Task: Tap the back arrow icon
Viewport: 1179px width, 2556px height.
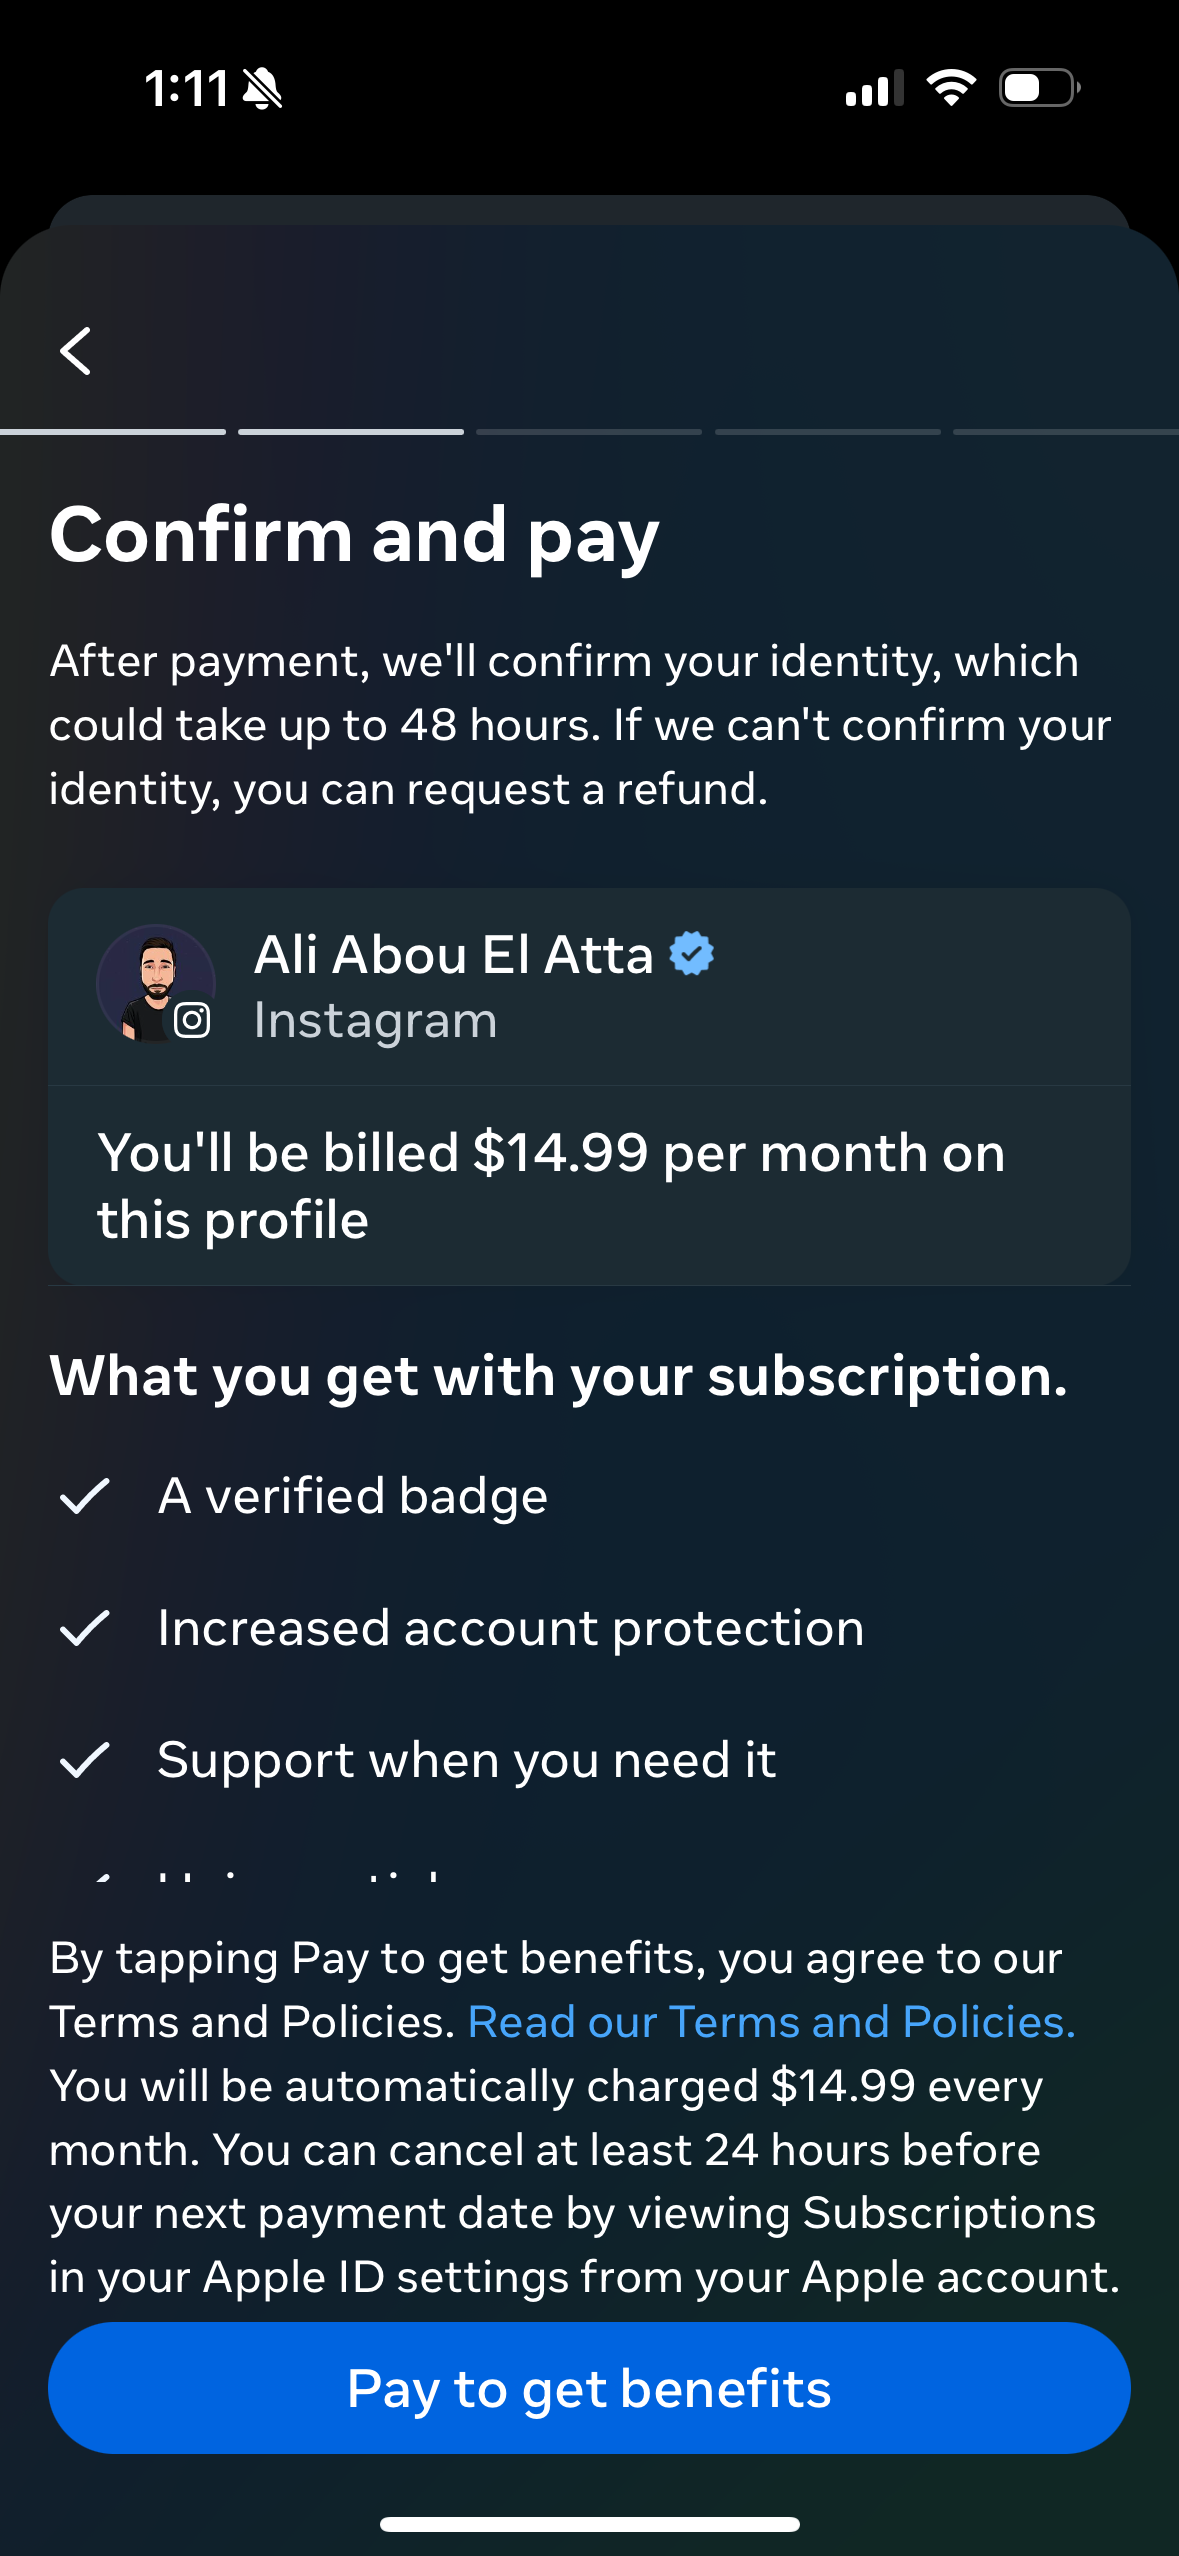Action: tap(76, 351)
